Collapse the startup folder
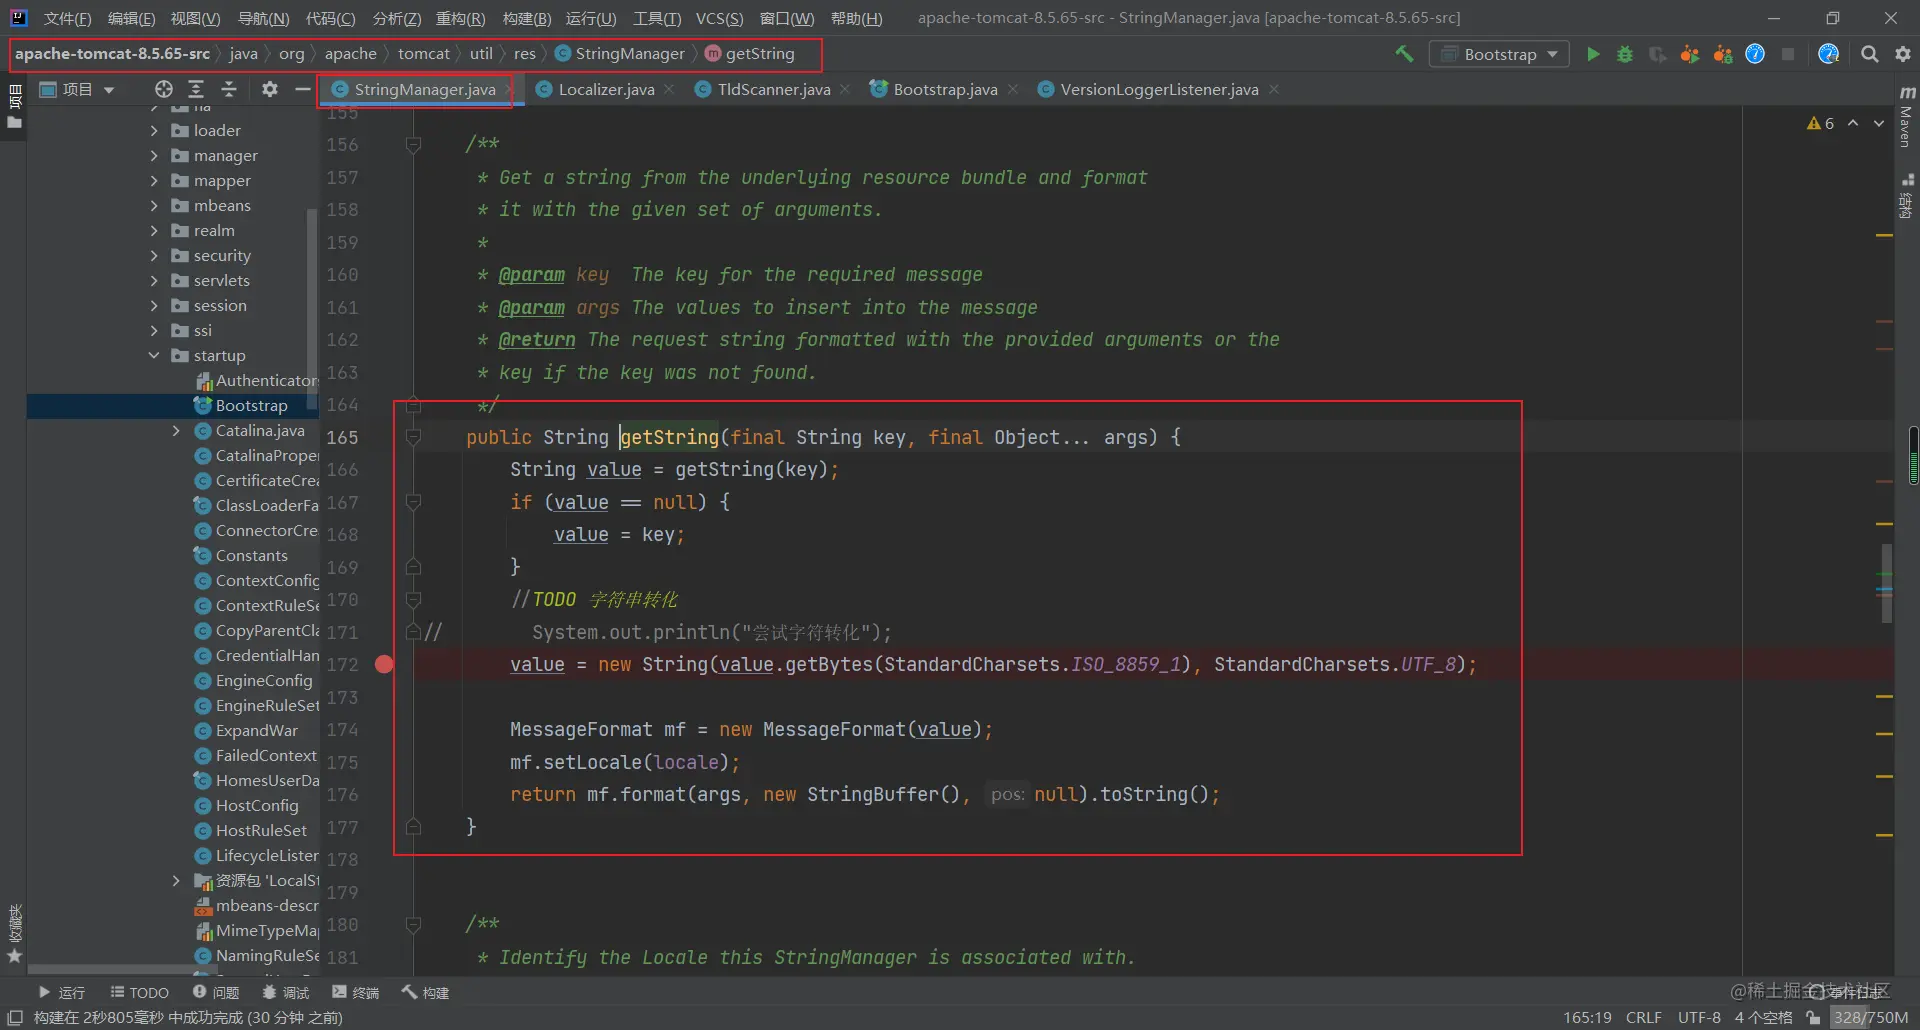The width and height of the screenshot is (1920, 1030). click(x=154, y=355)
